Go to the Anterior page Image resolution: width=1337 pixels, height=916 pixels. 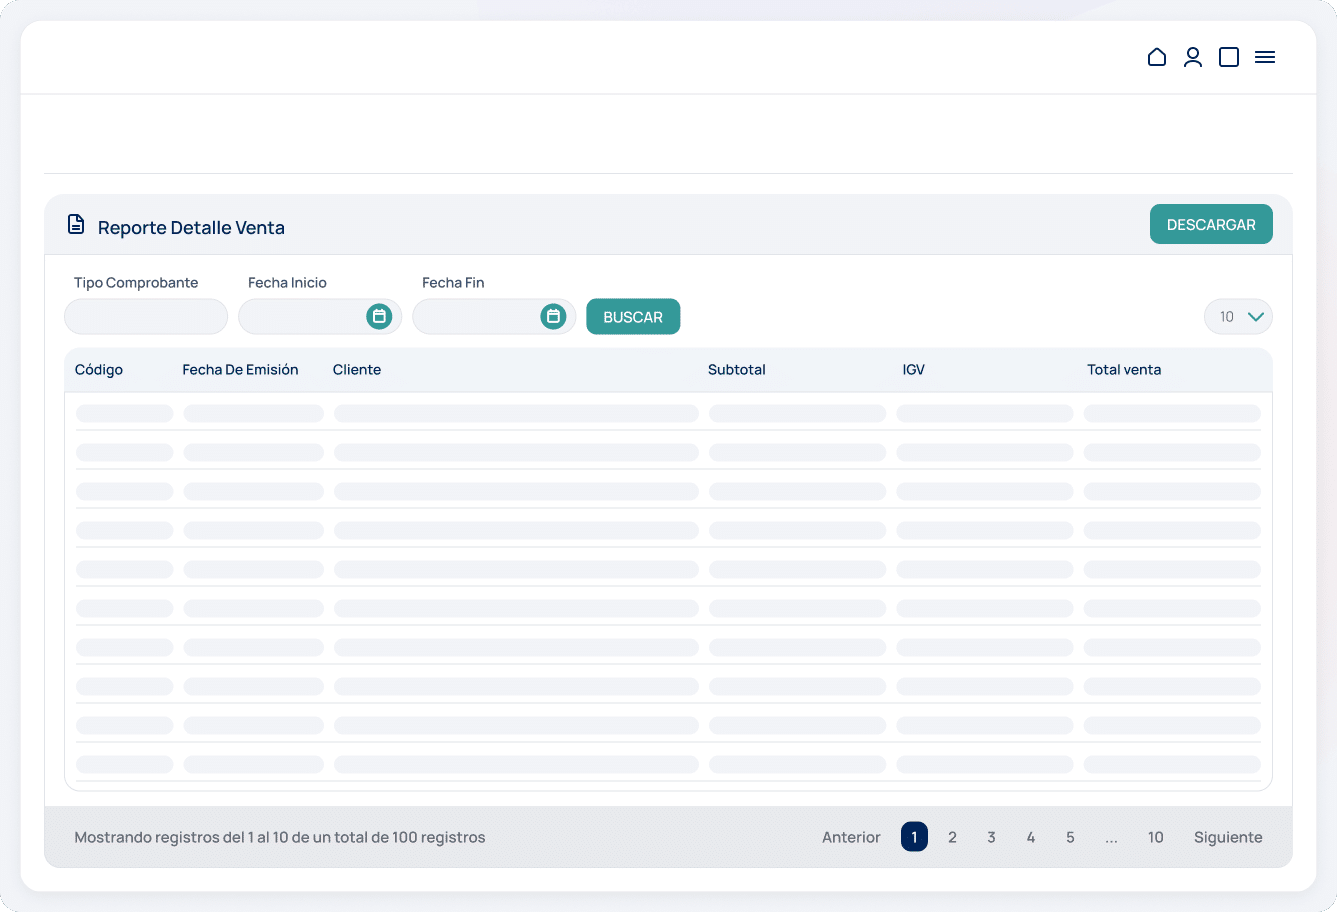point(851,837)
